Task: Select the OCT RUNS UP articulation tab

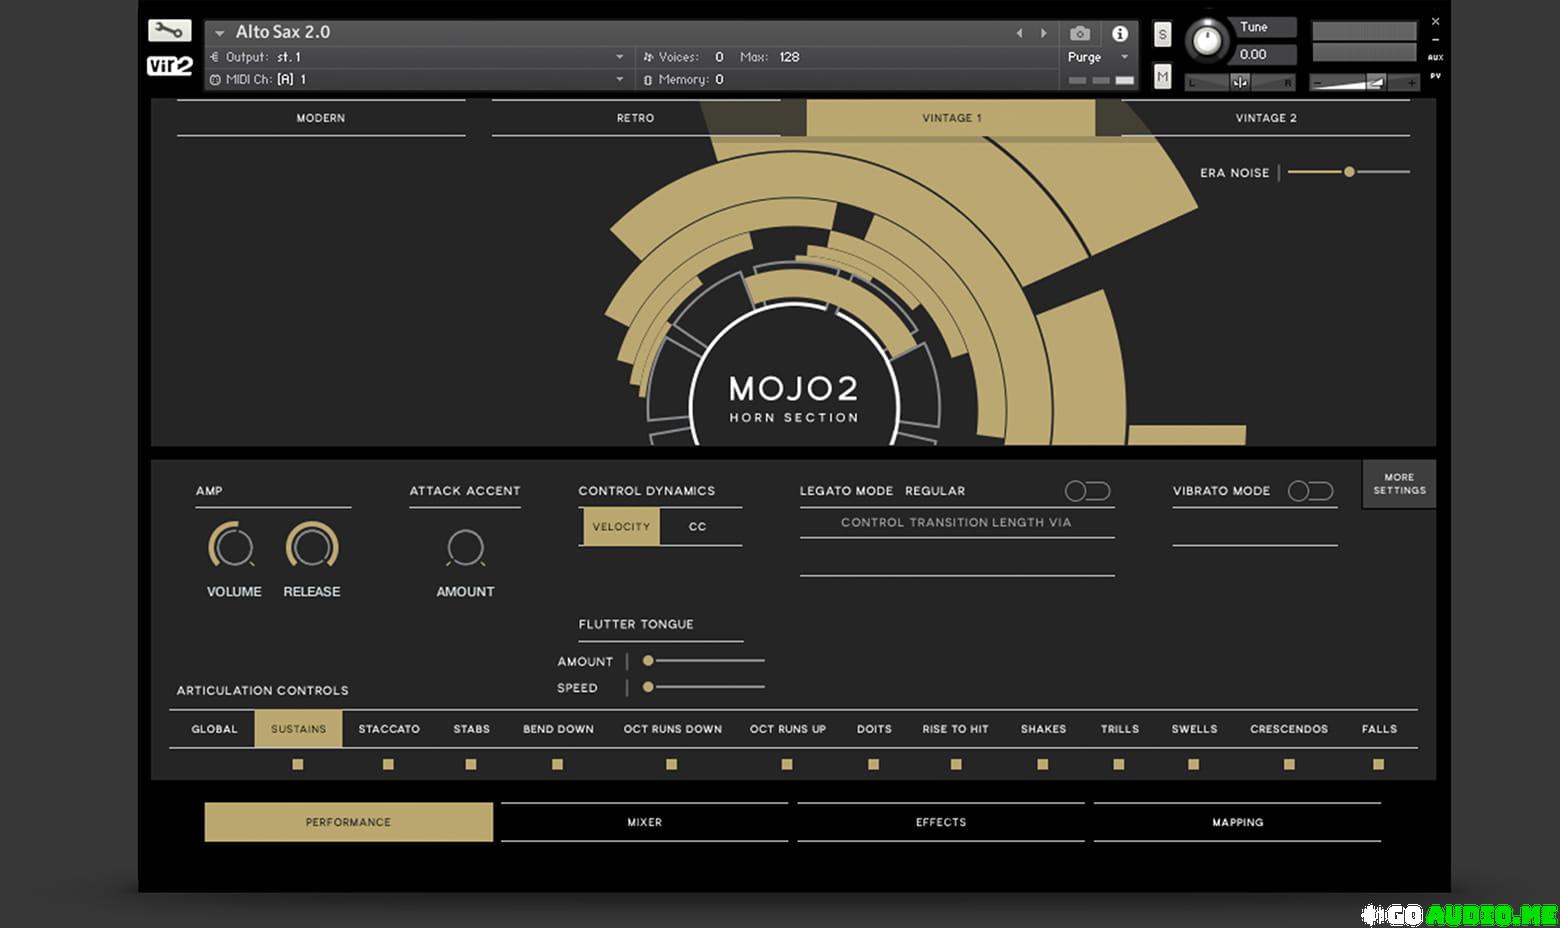Action: [x=787, y=729]
